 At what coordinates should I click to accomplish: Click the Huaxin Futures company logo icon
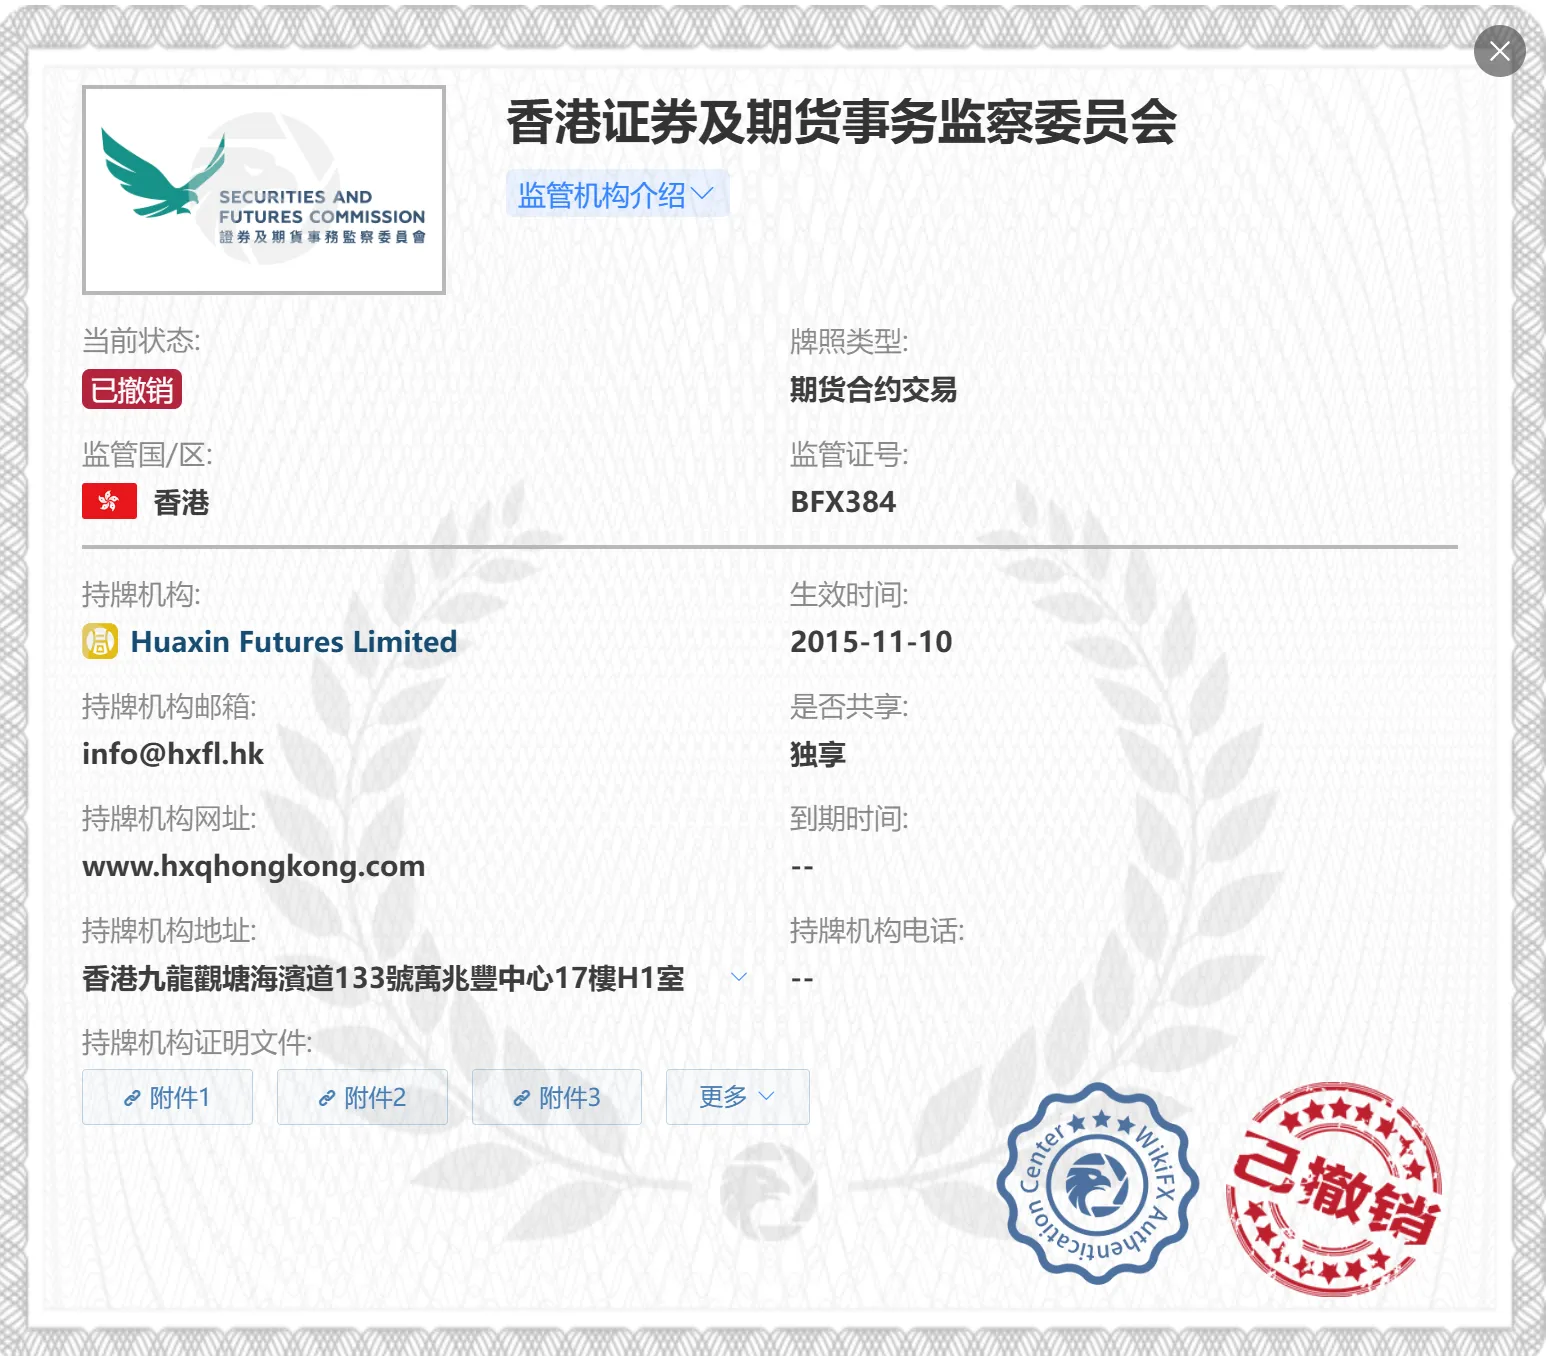[x=100, y=641]
